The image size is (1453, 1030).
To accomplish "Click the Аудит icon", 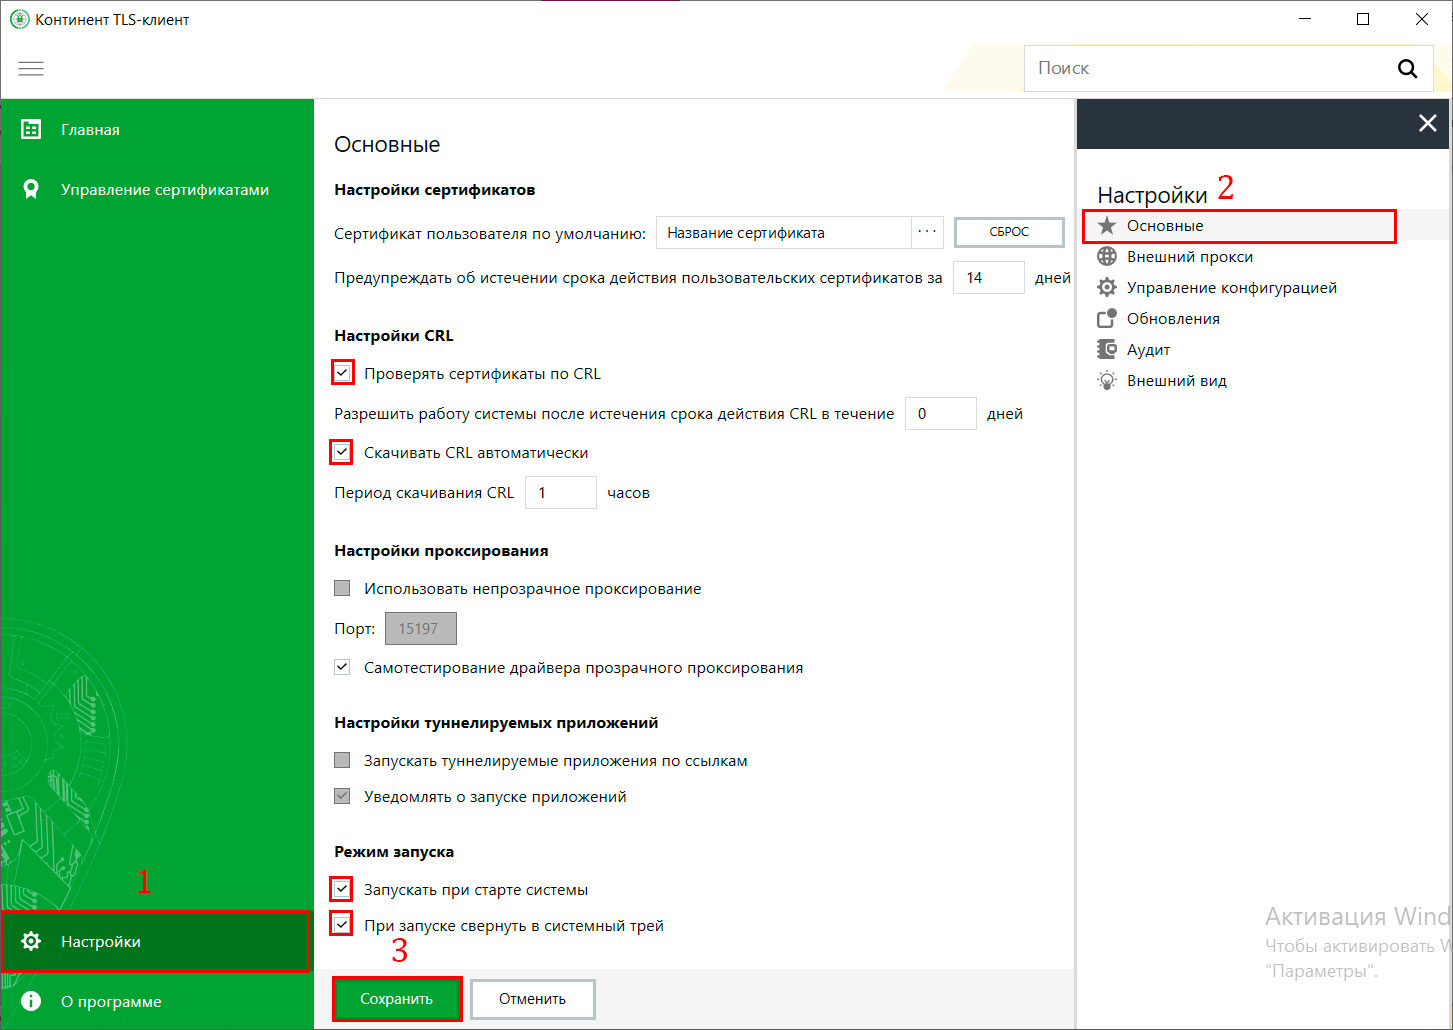I will click(1106, 350).
